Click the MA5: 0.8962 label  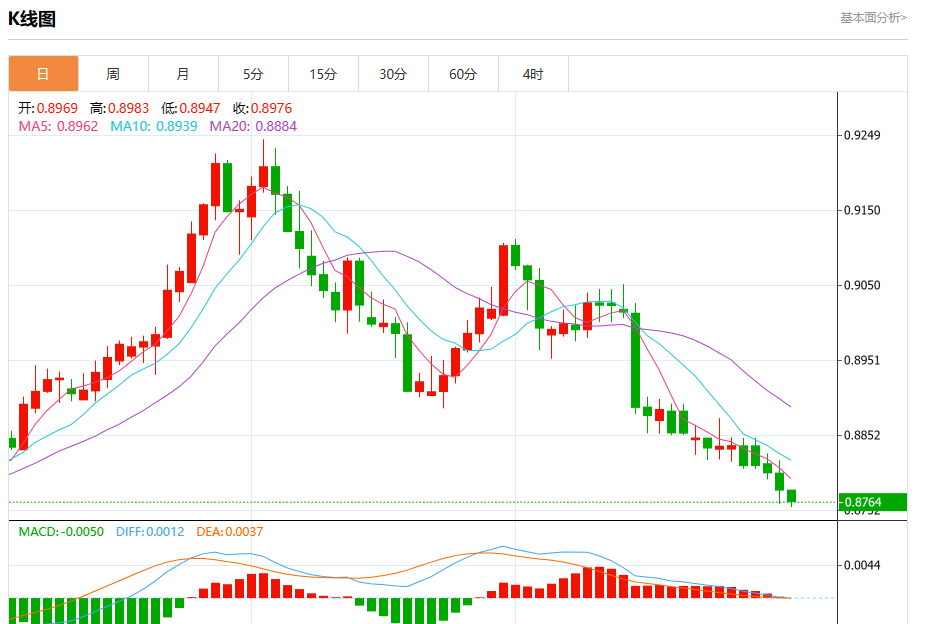[58, 126]
